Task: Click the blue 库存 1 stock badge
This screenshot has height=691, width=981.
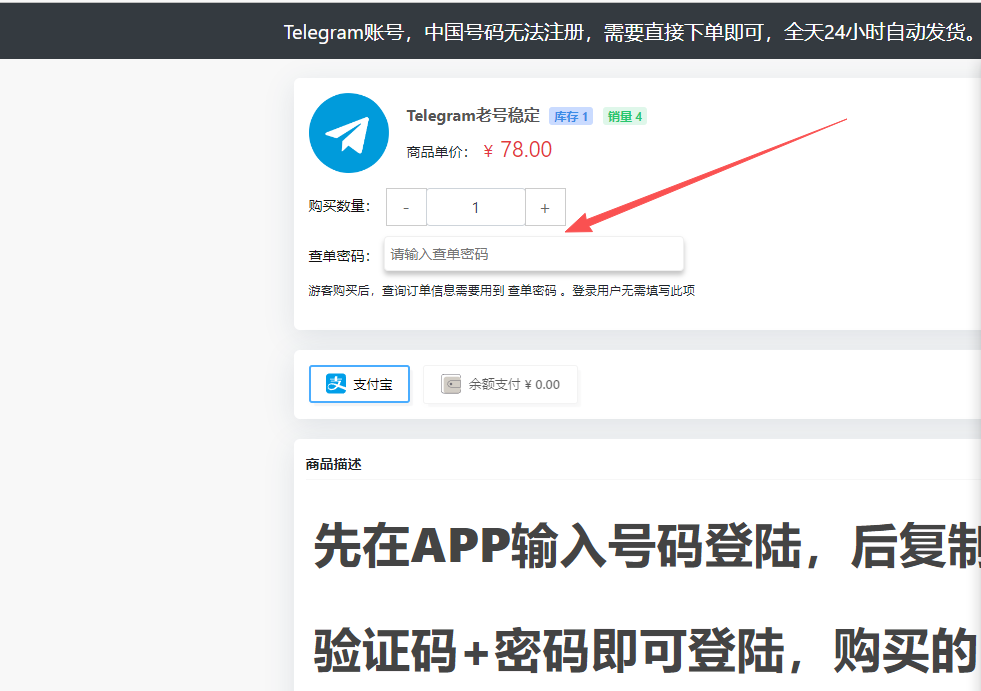Action: pyautogui.click(x=571, y=116)
